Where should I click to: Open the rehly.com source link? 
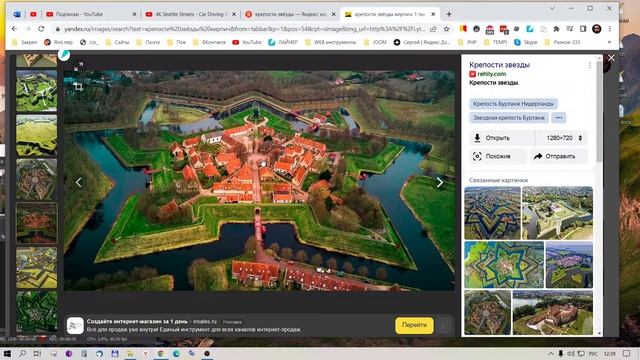pos(491,74)
